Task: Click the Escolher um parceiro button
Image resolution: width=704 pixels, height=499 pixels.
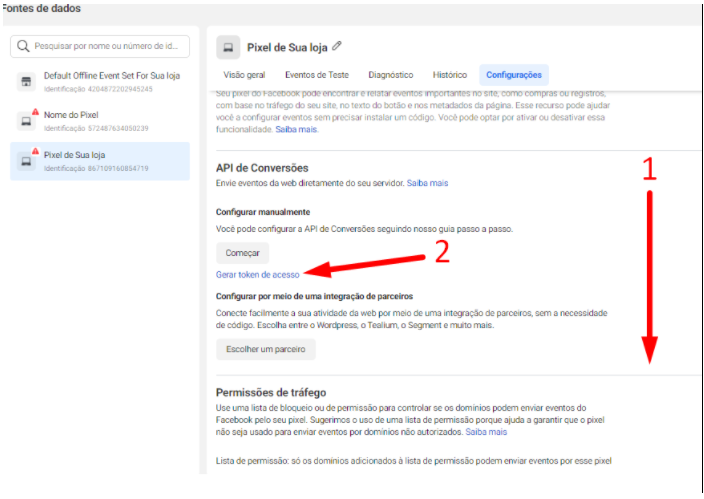Action: 266,349
